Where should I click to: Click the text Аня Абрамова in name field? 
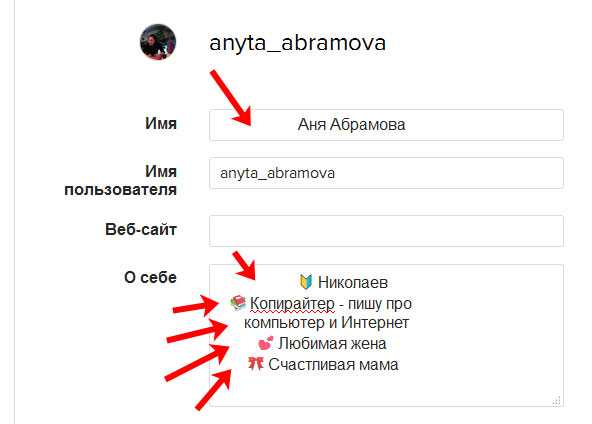[x=352, y=125]
